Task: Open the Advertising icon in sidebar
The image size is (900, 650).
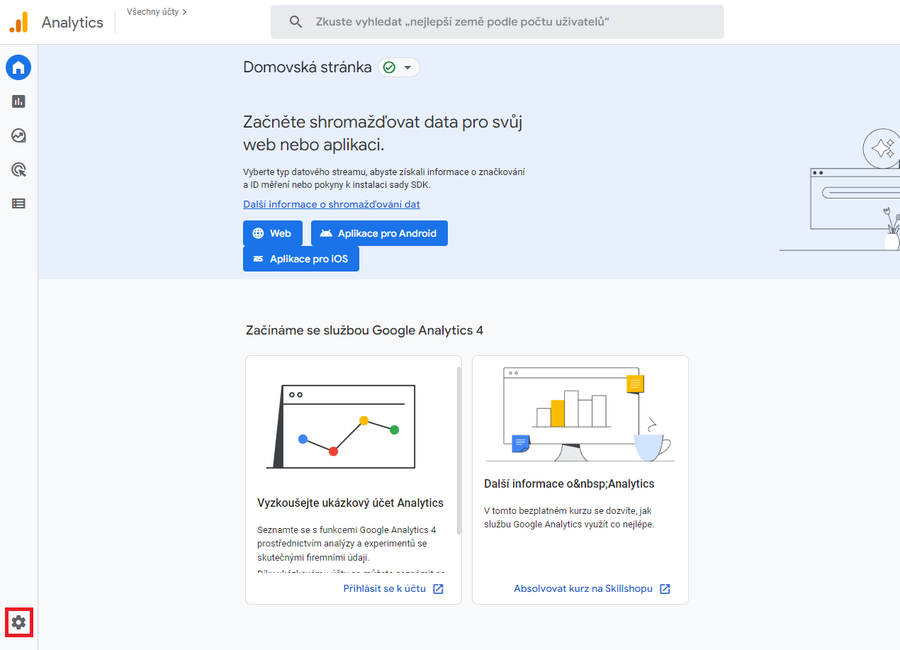Action: click(x=18, y=170)
